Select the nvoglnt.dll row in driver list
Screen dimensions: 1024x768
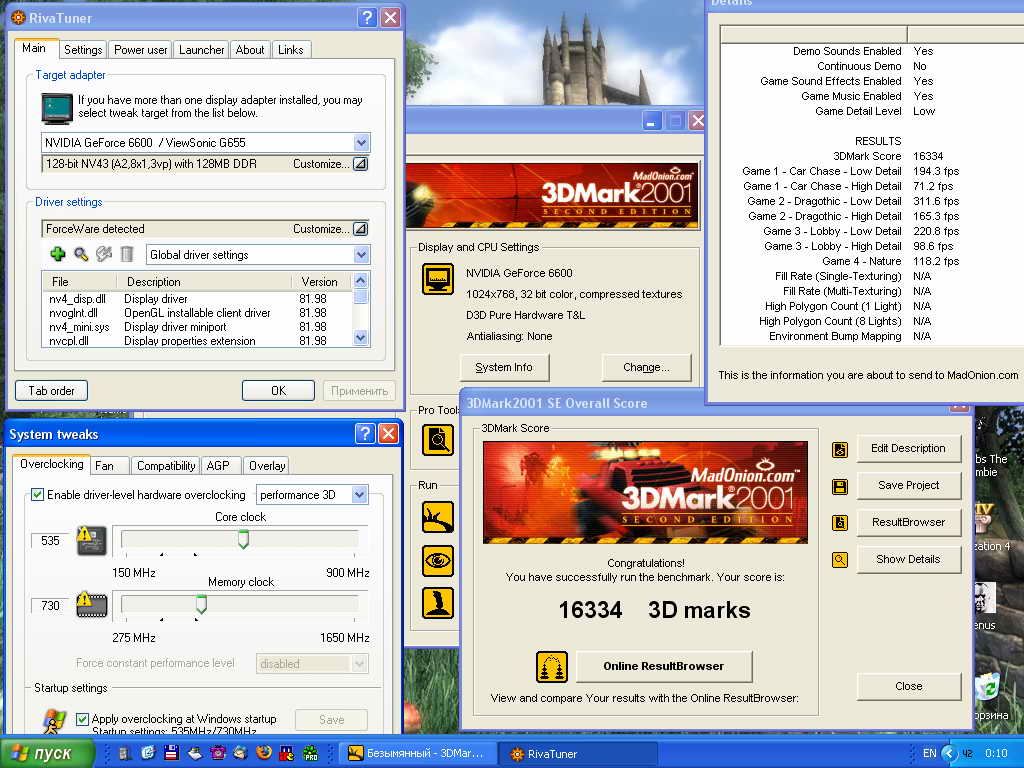click(197, 313)
